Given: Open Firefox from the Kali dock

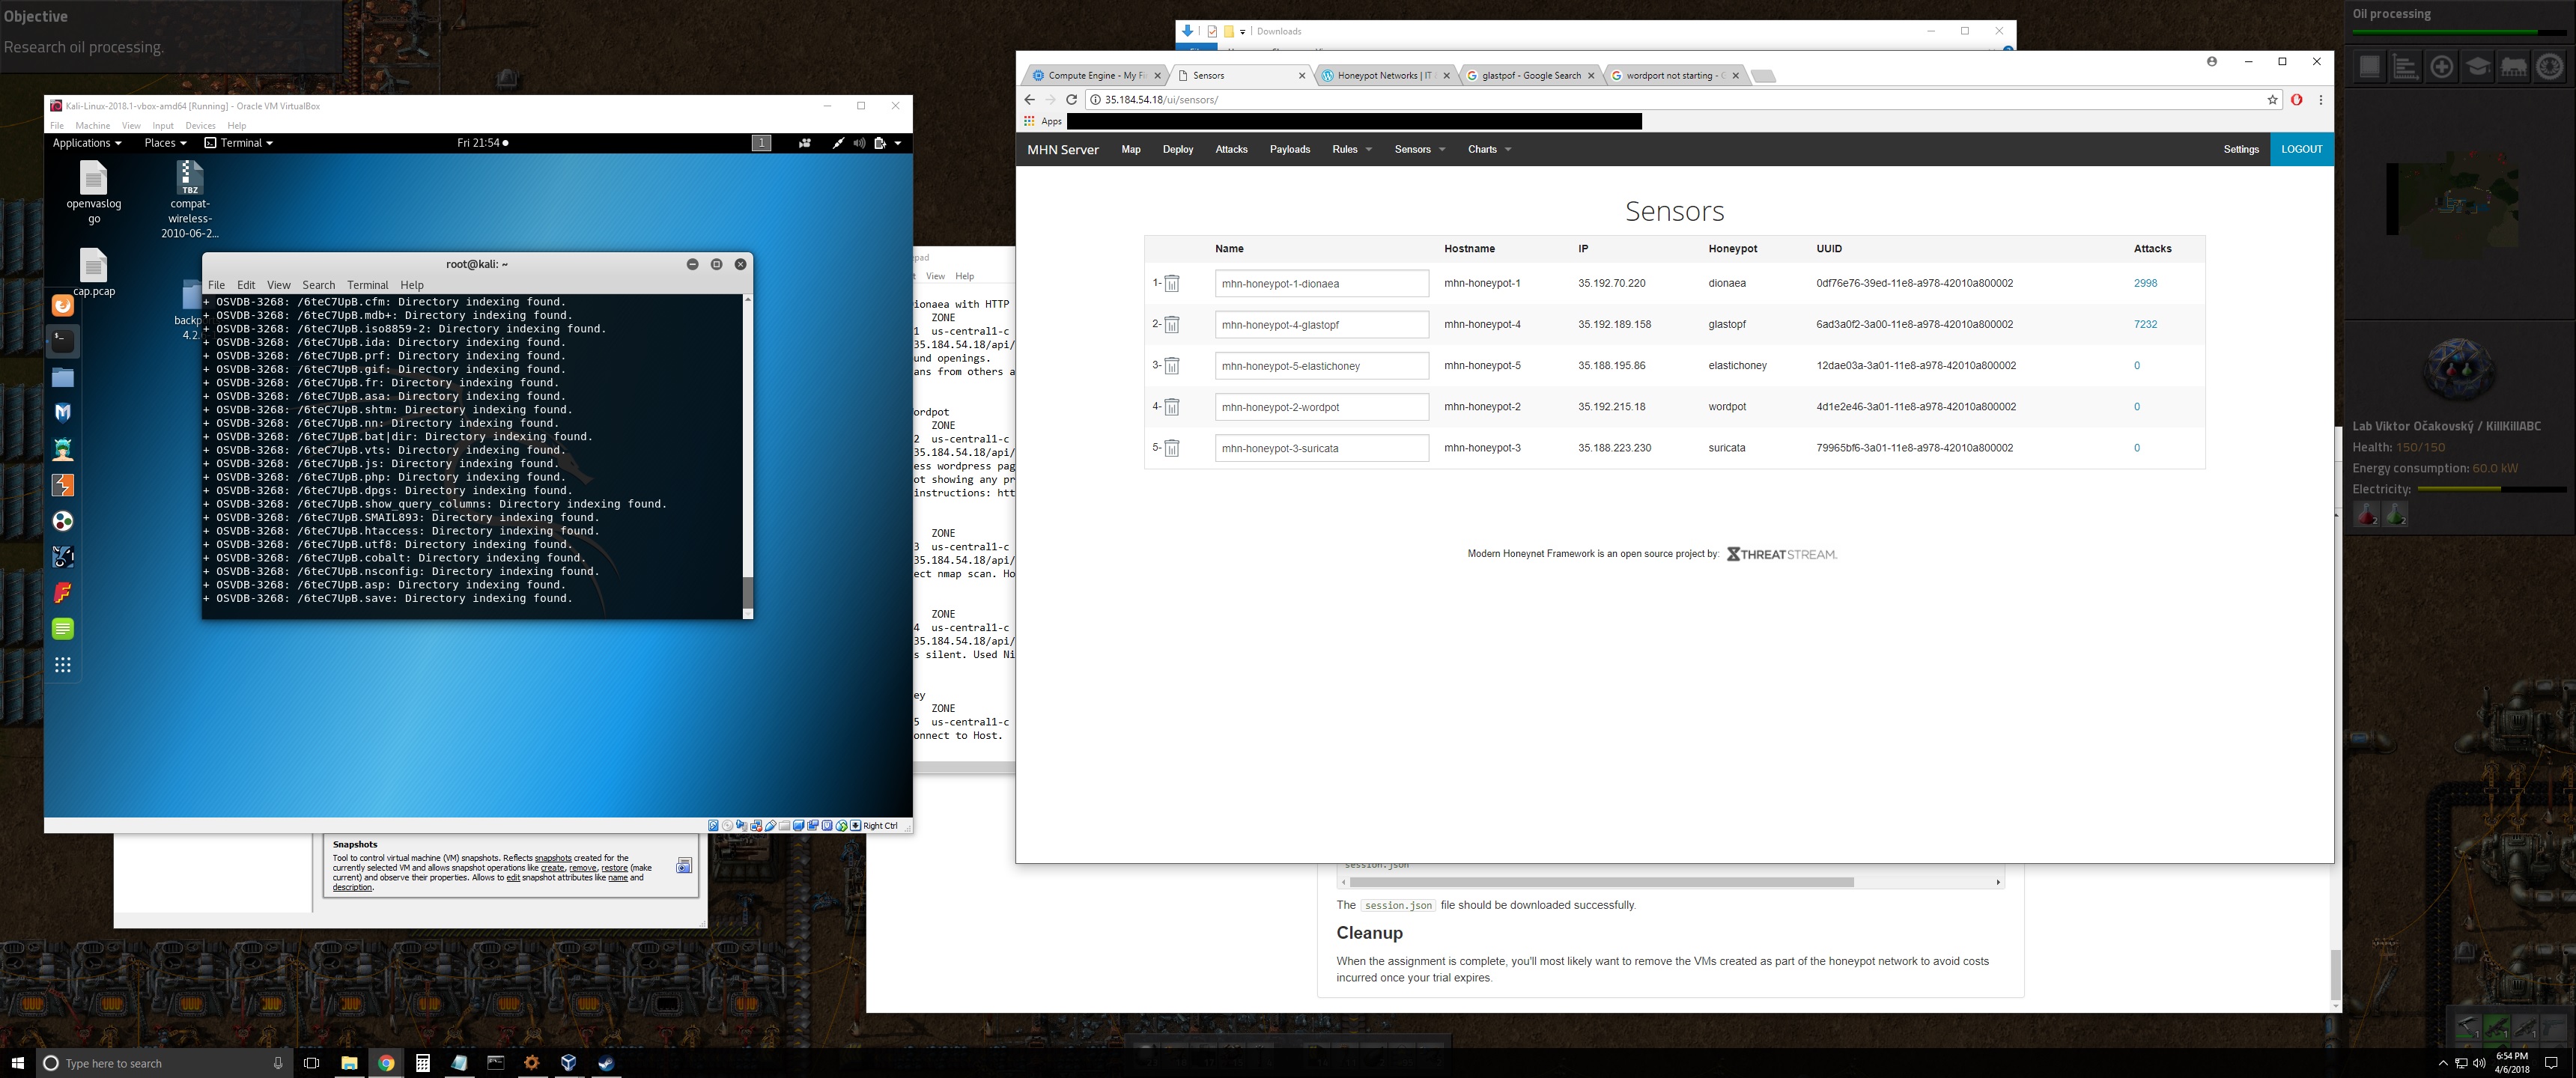Looking at the screenshot, I should [63, 306].
